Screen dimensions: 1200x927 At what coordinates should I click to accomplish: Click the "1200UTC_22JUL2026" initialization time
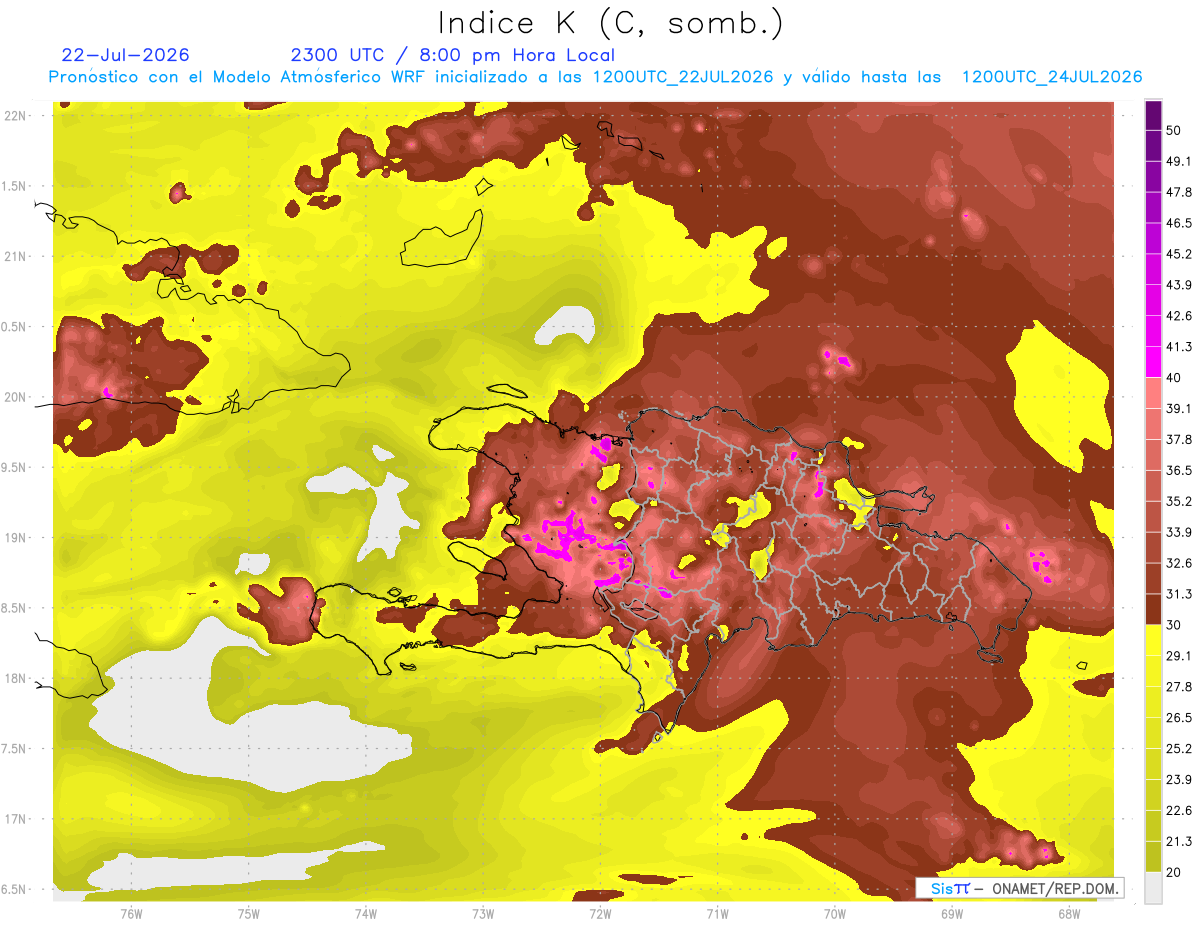(x=683, y=77)
